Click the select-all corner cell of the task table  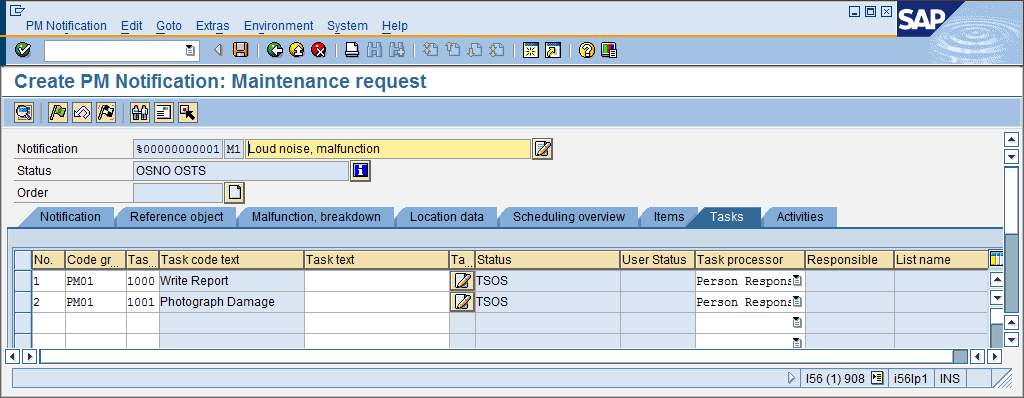tap(23, 259)
